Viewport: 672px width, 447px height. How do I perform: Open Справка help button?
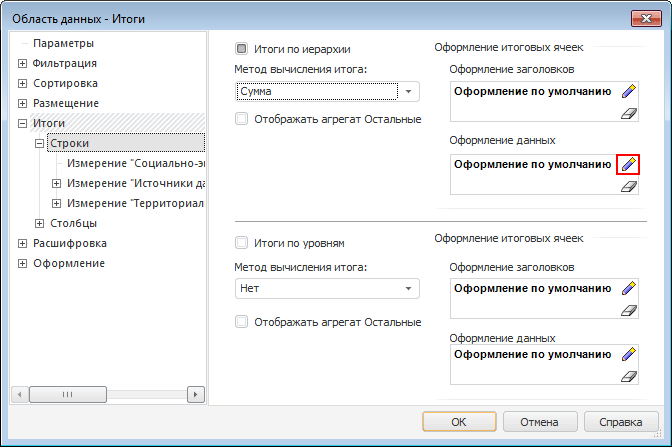click(620, 421)
